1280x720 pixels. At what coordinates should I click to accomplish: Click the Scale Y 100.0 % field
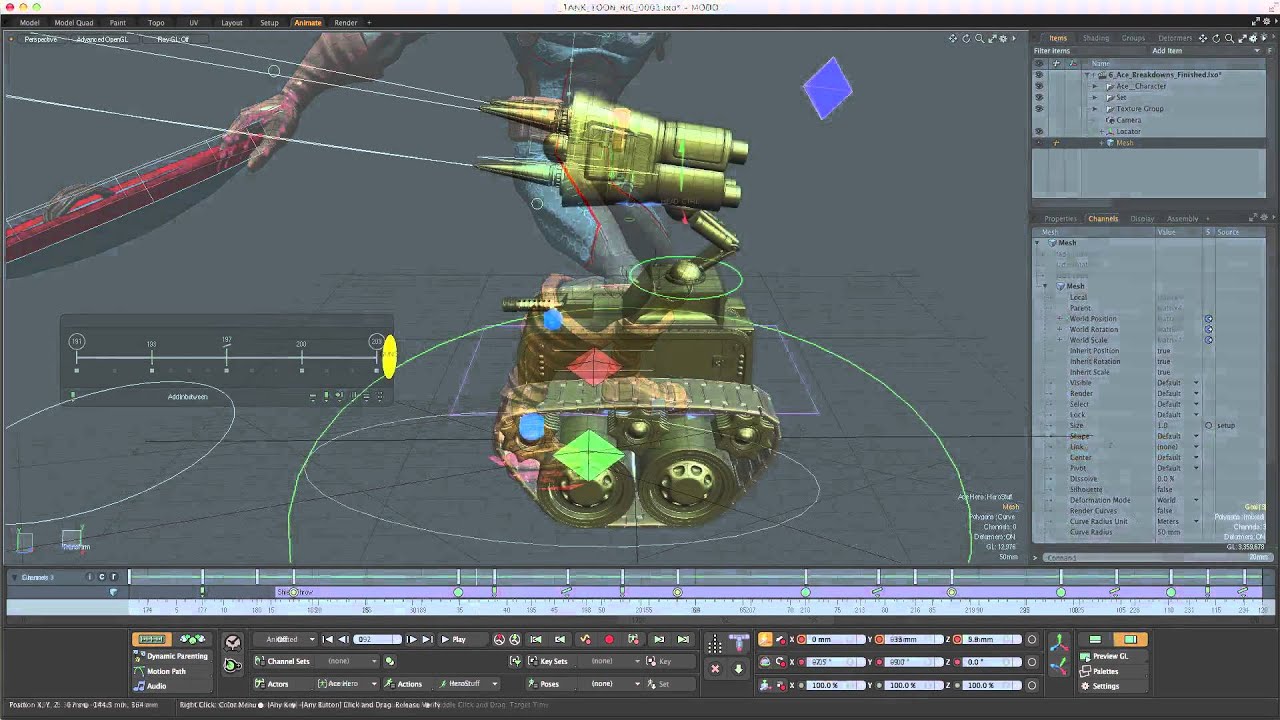tap(915, 685)
